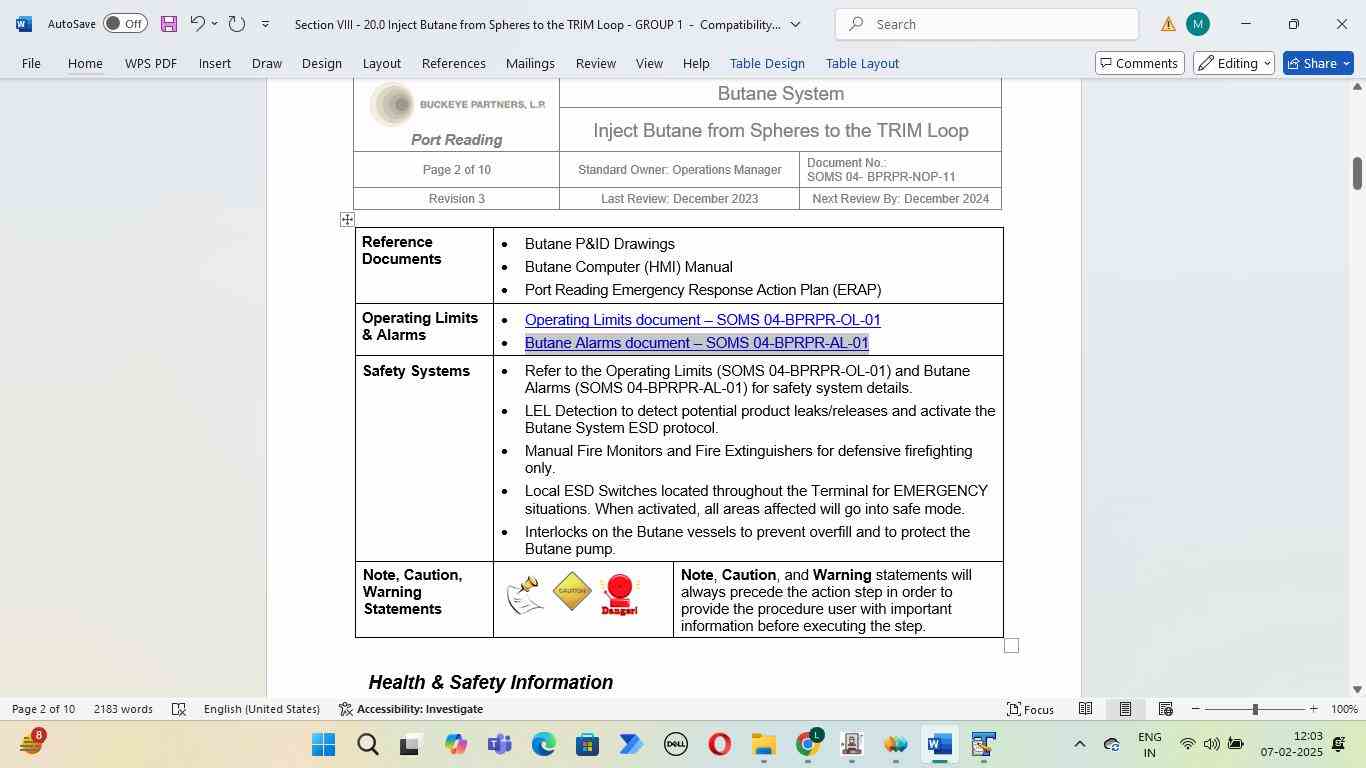
Task: Expand the document title dropdown chevron
Action: tap(796, 24)
